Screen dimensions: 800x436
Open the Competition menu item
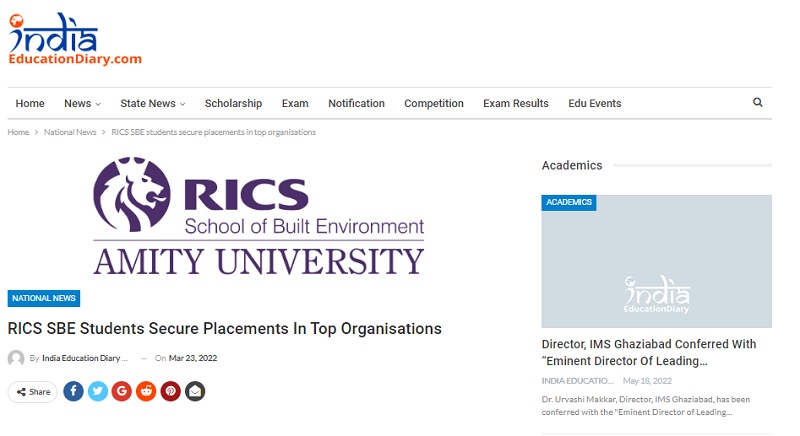click(434, 104)
